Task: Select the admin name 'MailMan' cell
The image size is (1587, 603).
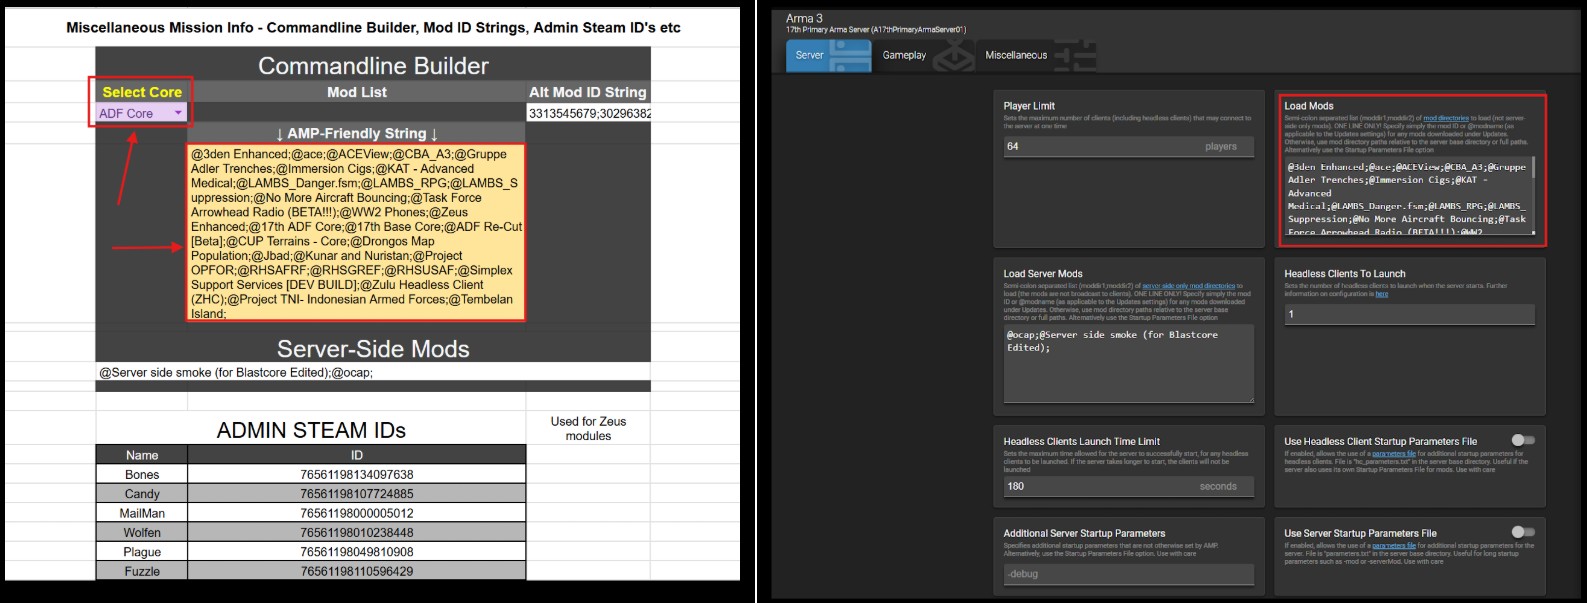Action: (x=142, y=513)
